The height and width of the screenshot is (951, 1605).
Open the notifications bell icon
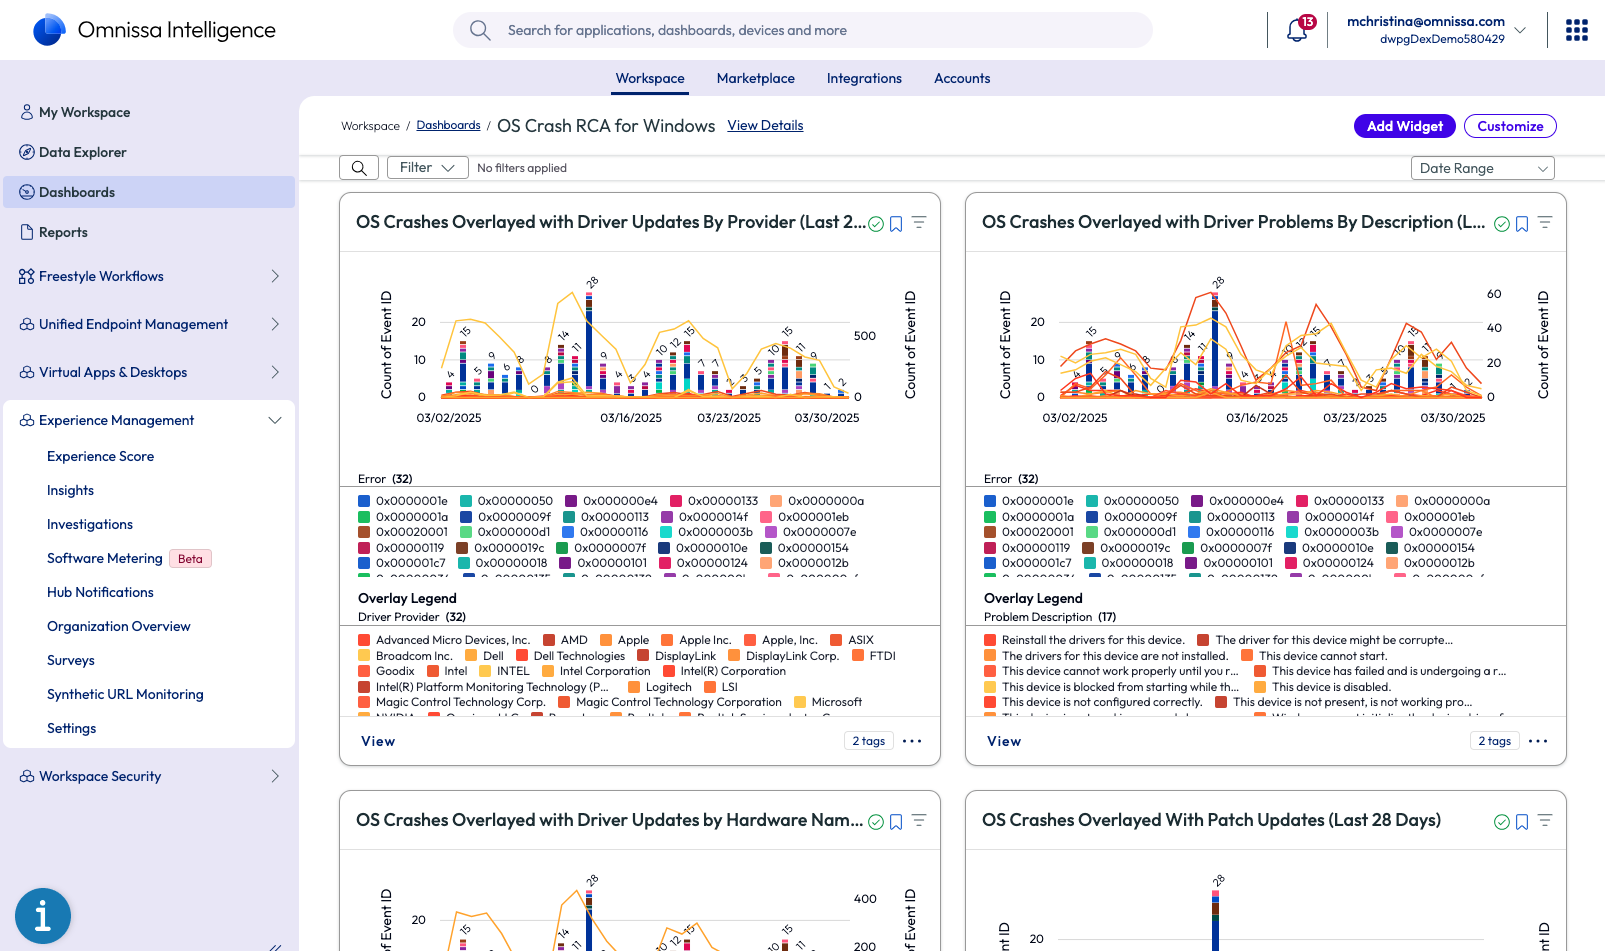coord(1296,30)
